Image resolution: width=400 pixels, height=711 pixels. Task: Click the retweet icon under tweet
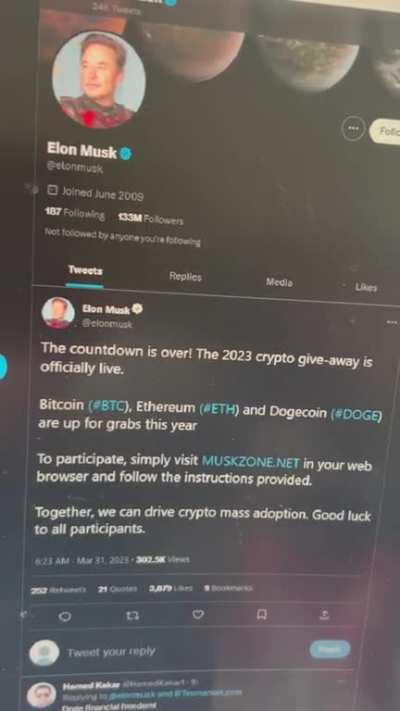pos(132,616)
